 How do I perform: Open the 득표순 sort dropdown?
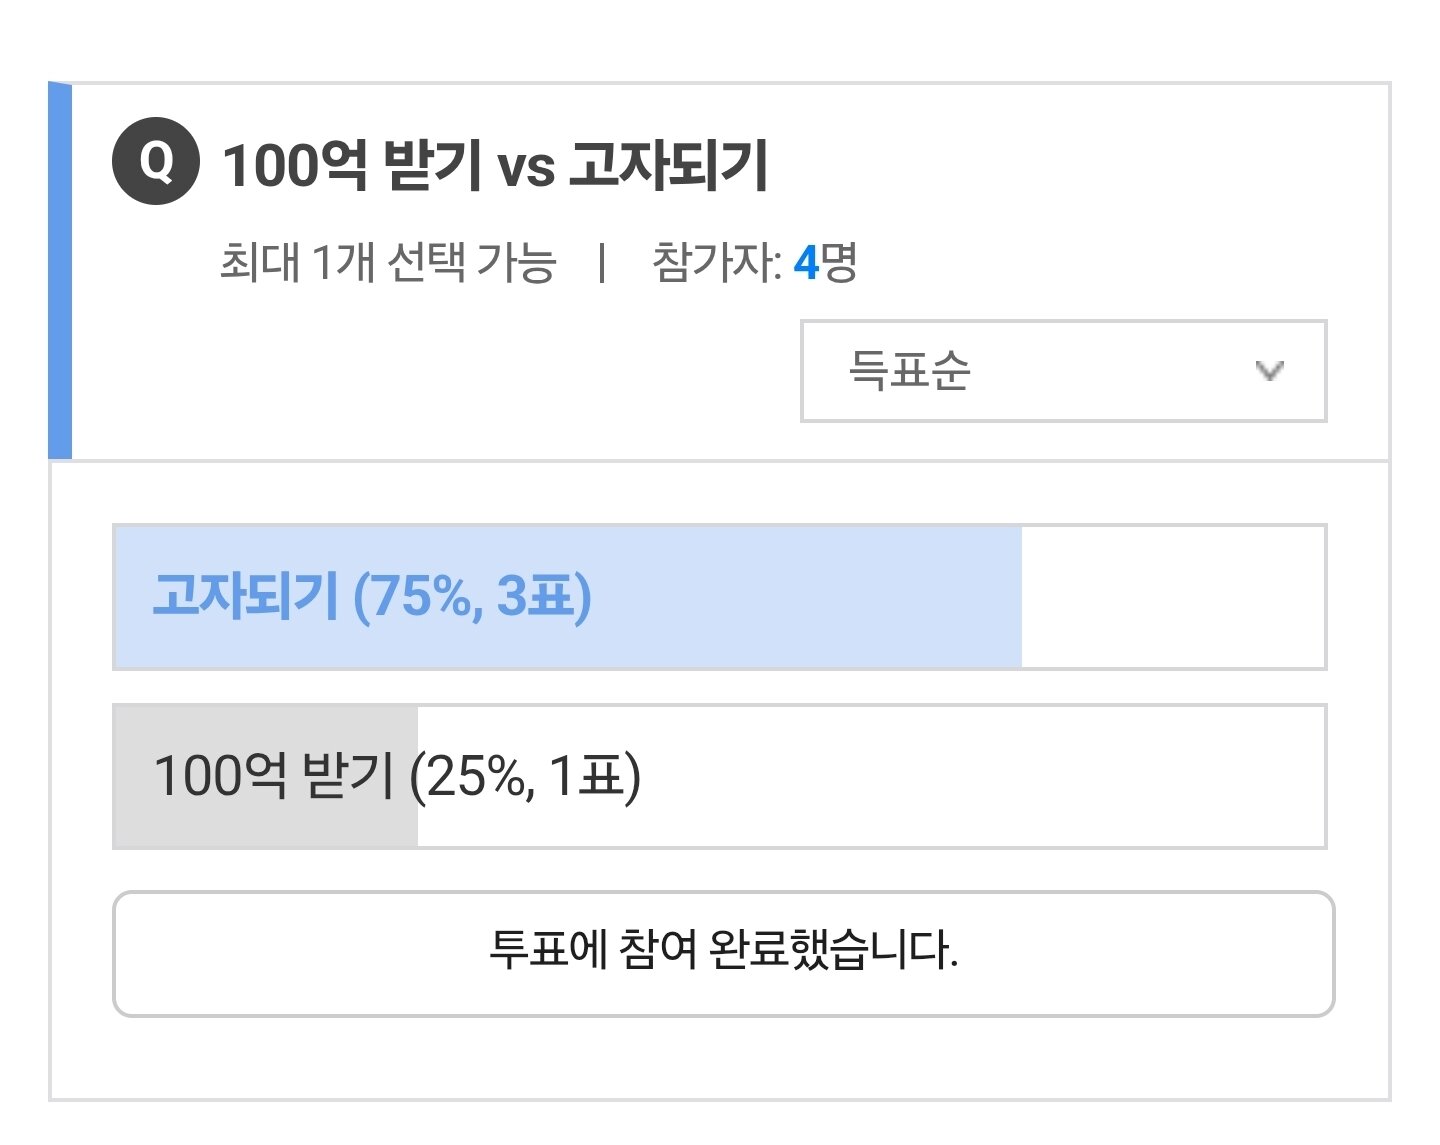click(x=1063, y=371)
